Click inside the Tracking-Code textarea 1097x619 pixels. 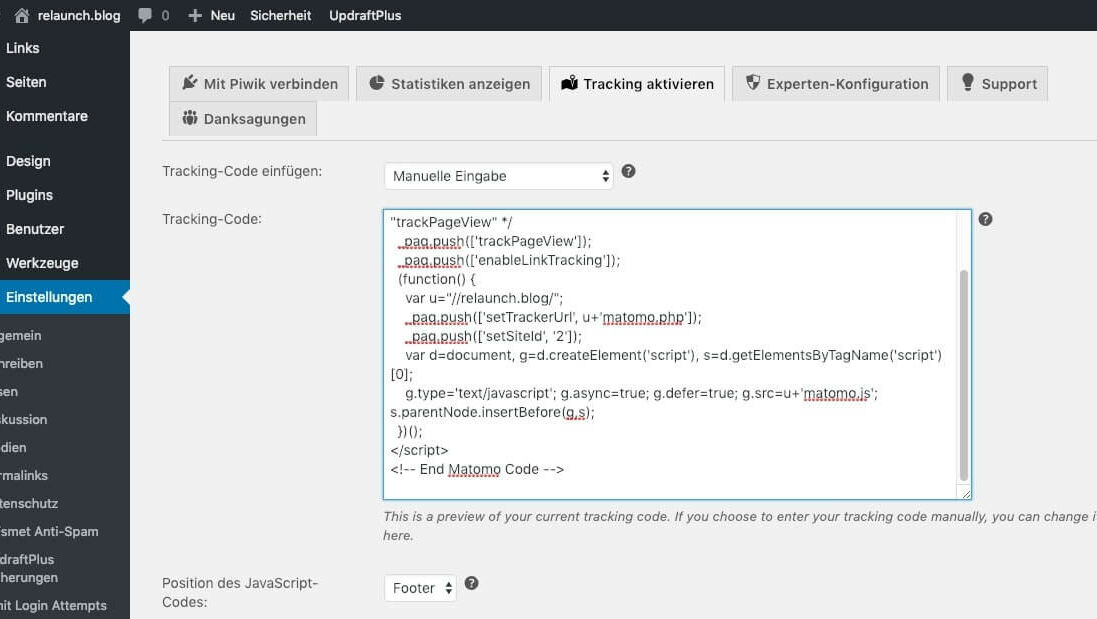point(677,355)
